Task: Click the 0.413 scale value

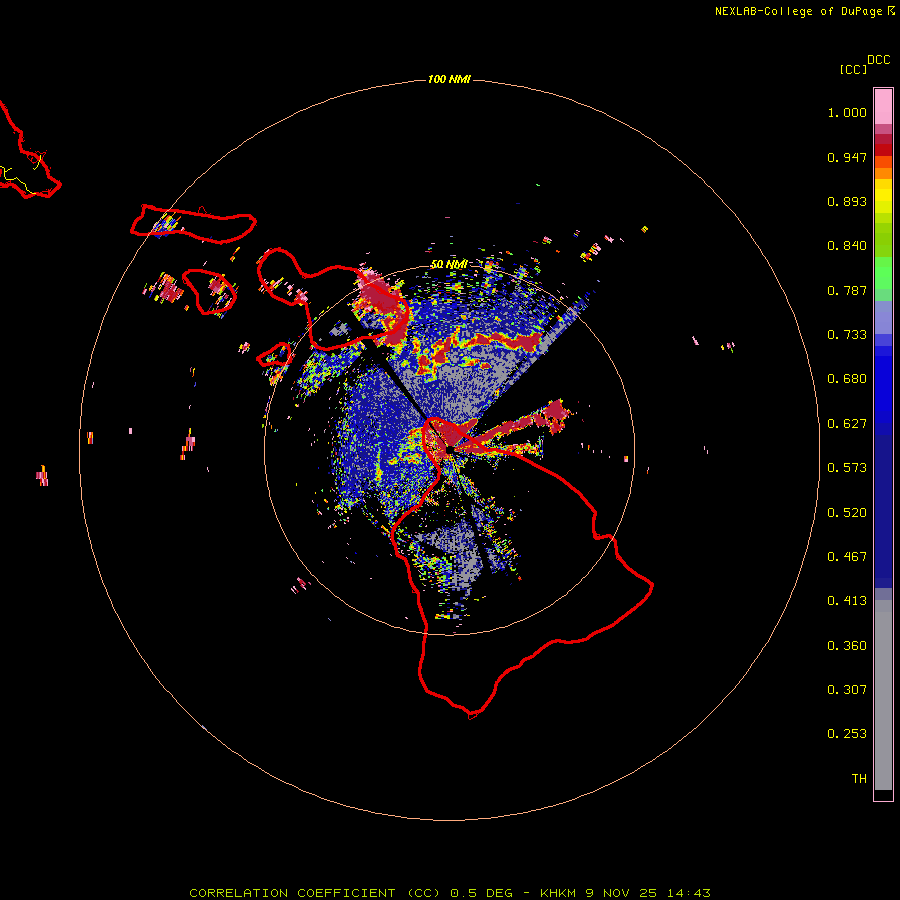Action: click(847, 601)
